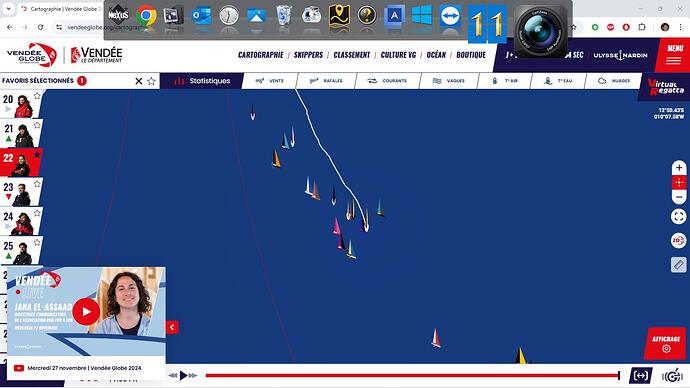Screen dimensions: 690x388
Task: Recenter the map with red crosshair button
Action: pos(679,182)
